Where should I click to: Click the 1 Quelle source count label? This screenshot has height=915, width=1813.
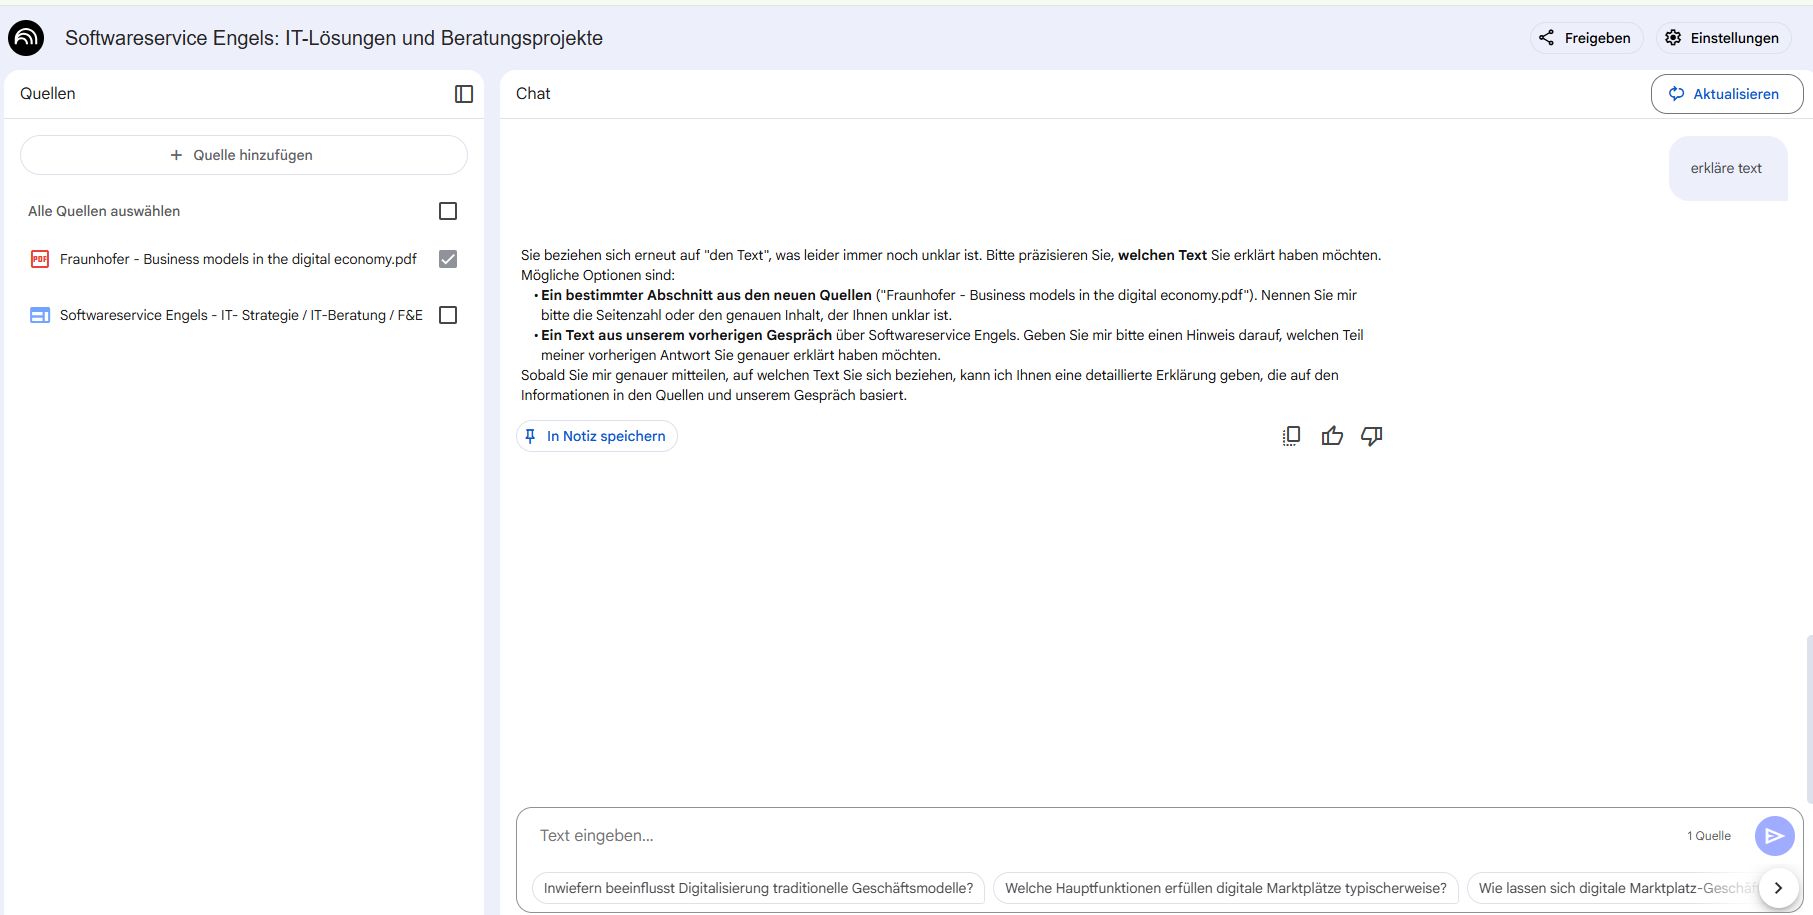[x=1709, y=836]
